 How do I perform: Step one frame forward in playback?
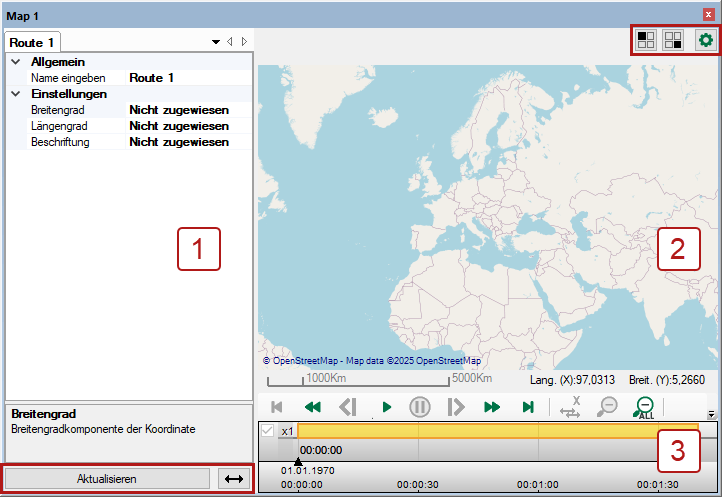(x=456, y=407)
